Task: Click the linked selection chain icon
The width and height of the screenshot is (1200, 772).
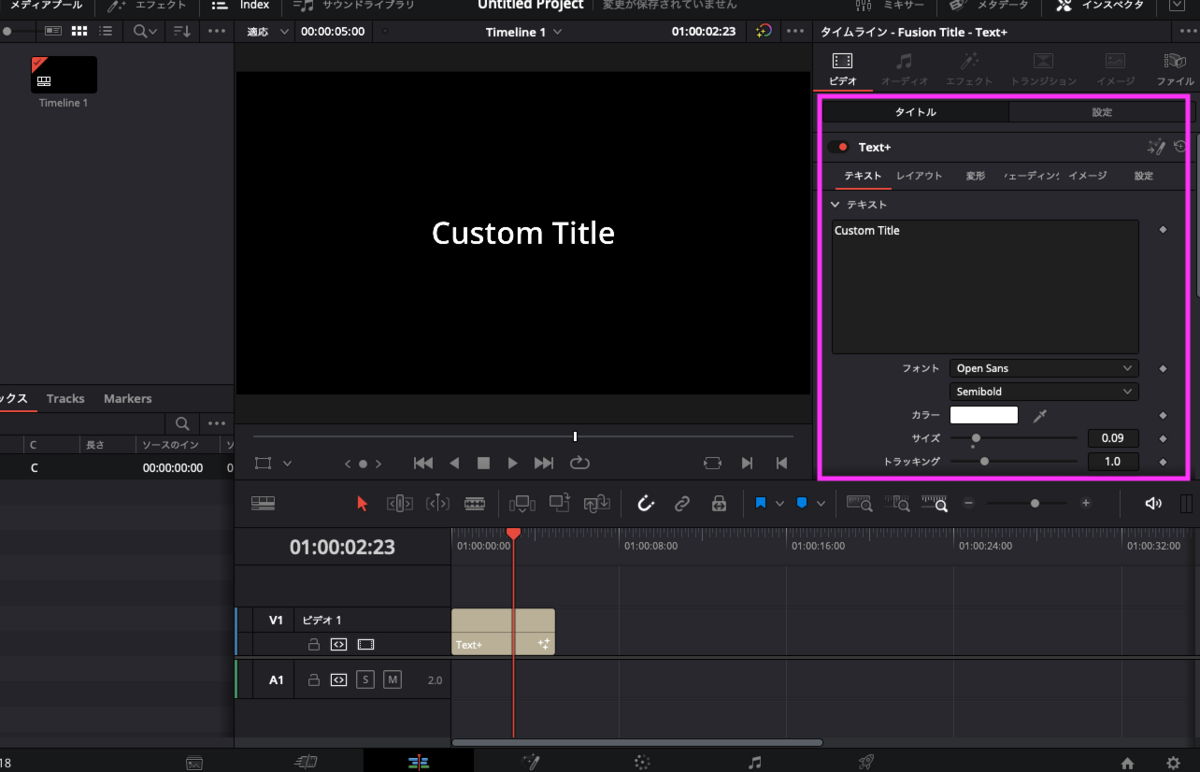Action: pyautogui.click(x=682, y=504)
